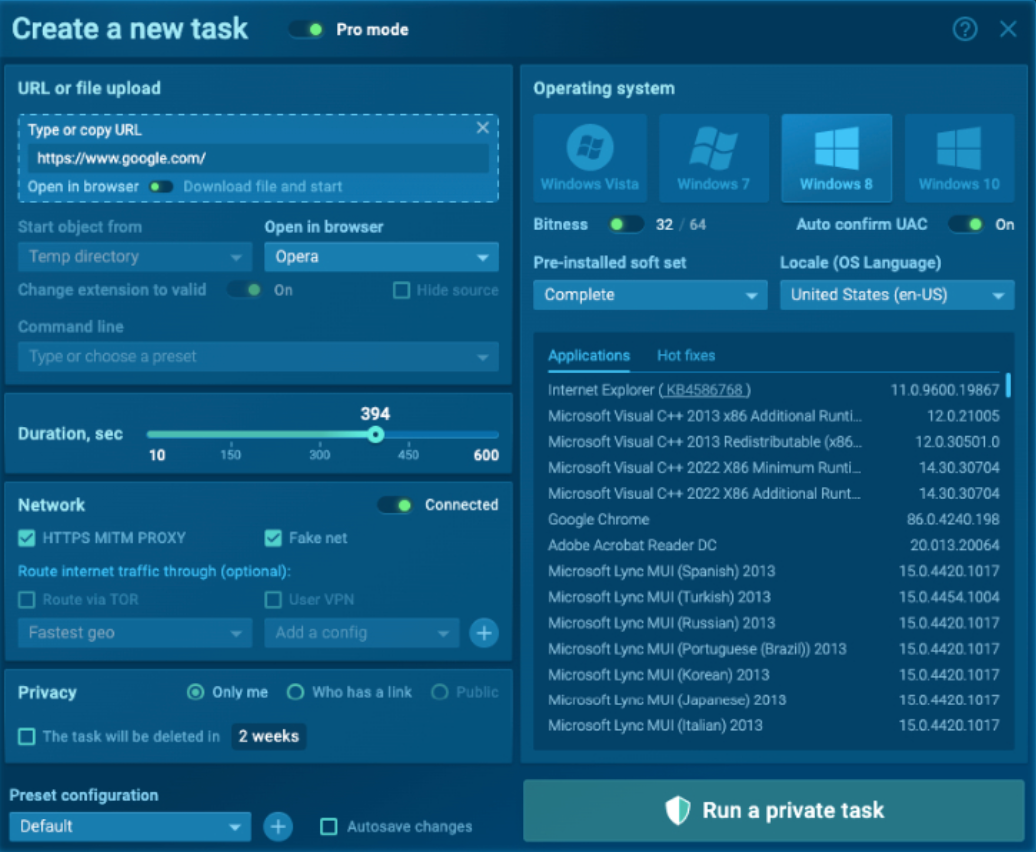1036x852 pixels.
Task: Choose the Windows 7 operating system tile
Action: point(713,158)
